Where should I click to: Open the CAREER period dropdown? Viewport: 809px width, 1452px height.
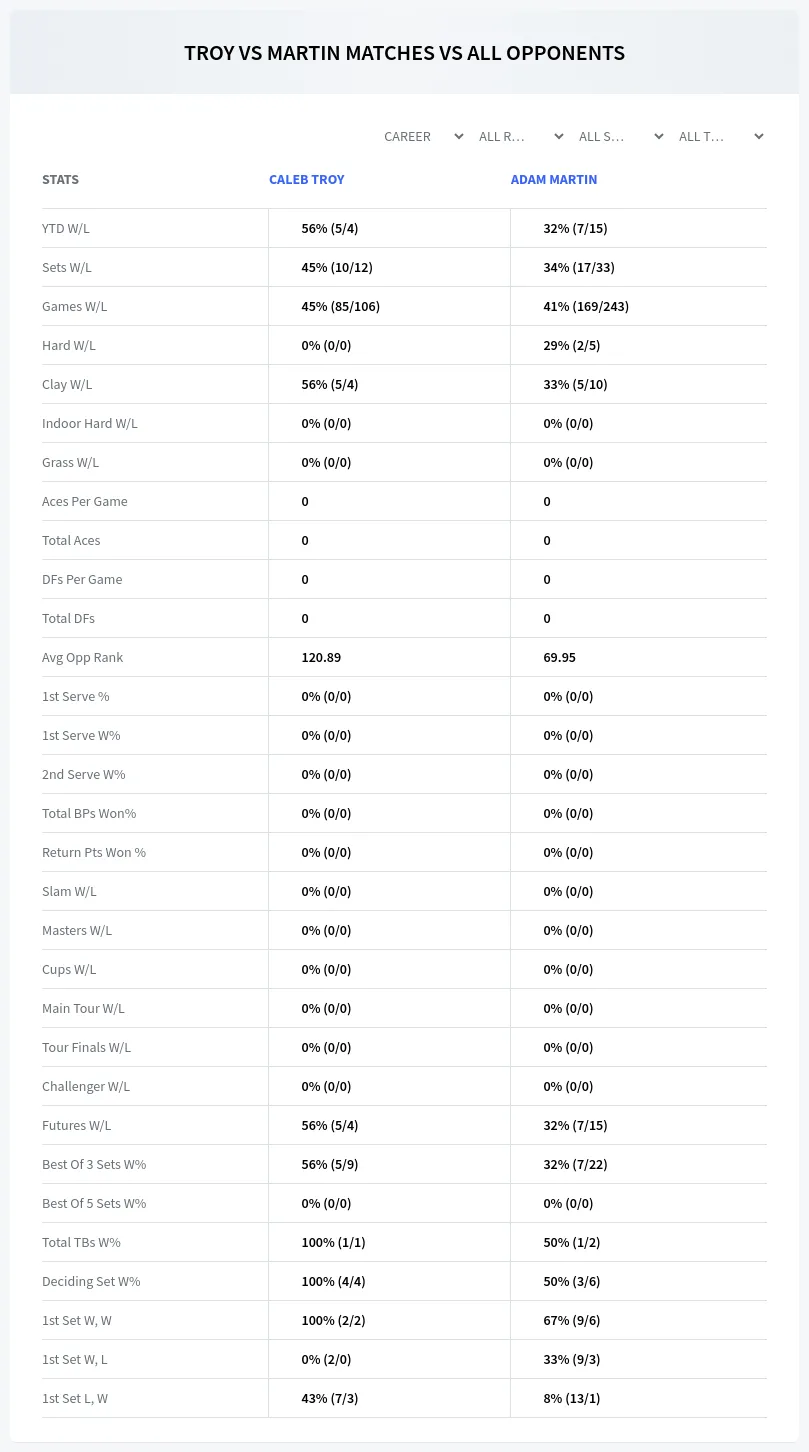tap(423, 136)
